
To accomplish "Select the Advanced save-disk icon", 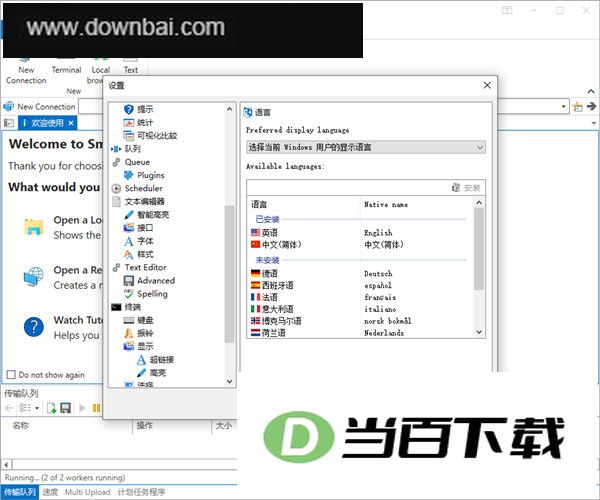I will click(128, 280).
